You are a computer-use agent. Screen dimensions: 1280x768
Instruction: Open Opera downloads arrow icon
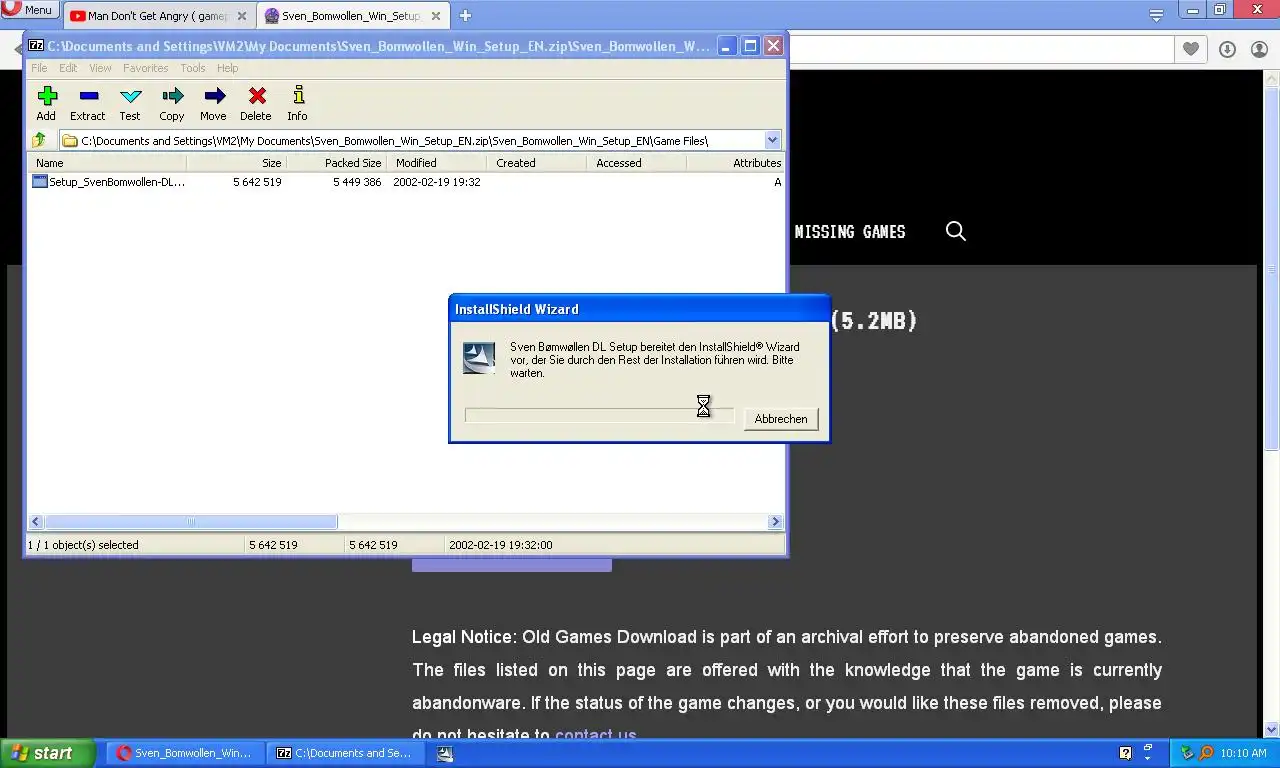click(1228, 49)
